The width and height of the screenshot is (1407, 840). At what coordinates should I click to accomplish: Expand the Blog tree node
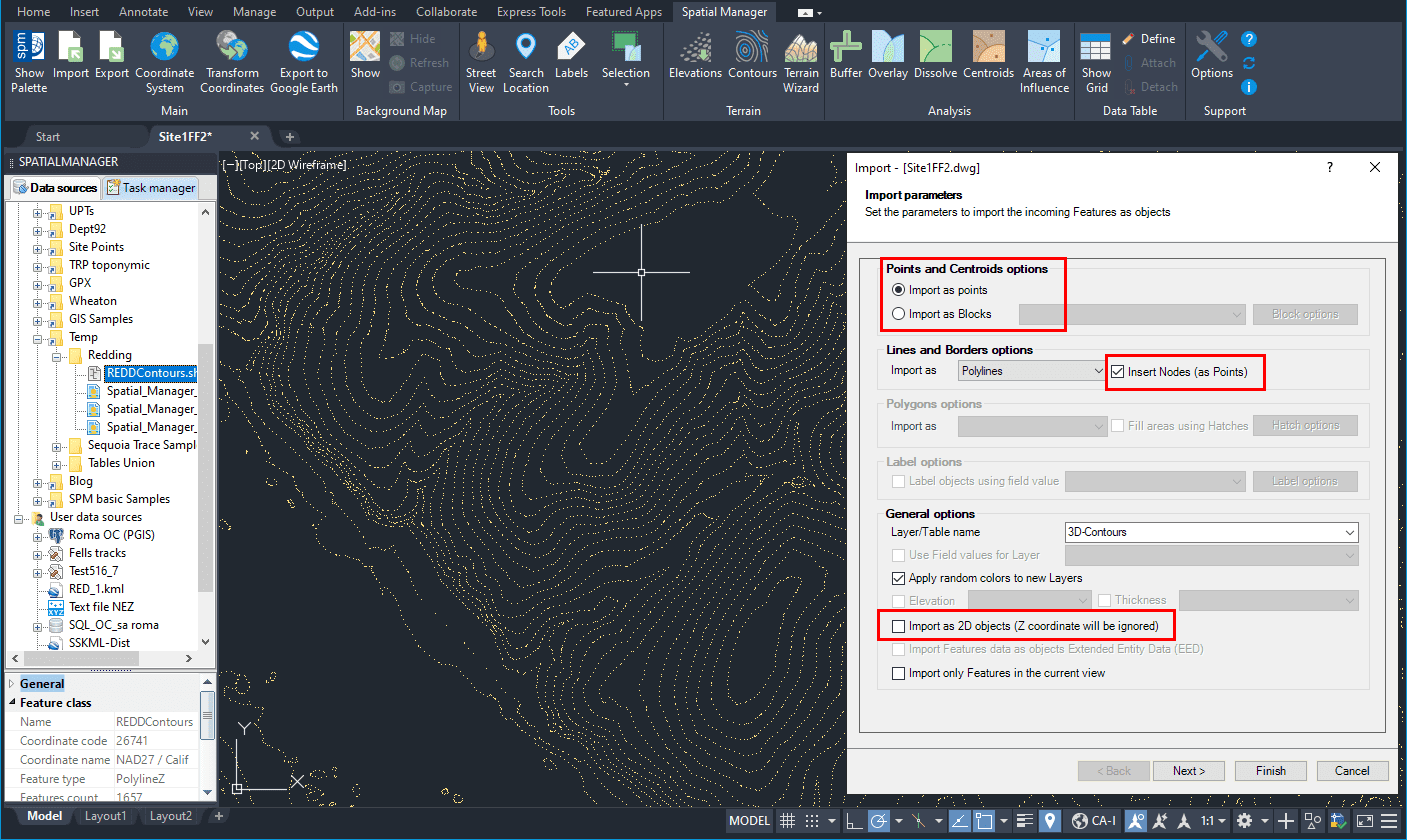tap(38, 481)
